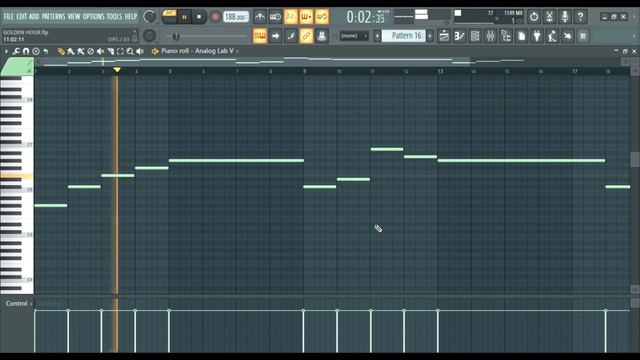Toggle auto-scroll arrow icon
This screenshot has height=360, width=640.
[x=275, y=36]
